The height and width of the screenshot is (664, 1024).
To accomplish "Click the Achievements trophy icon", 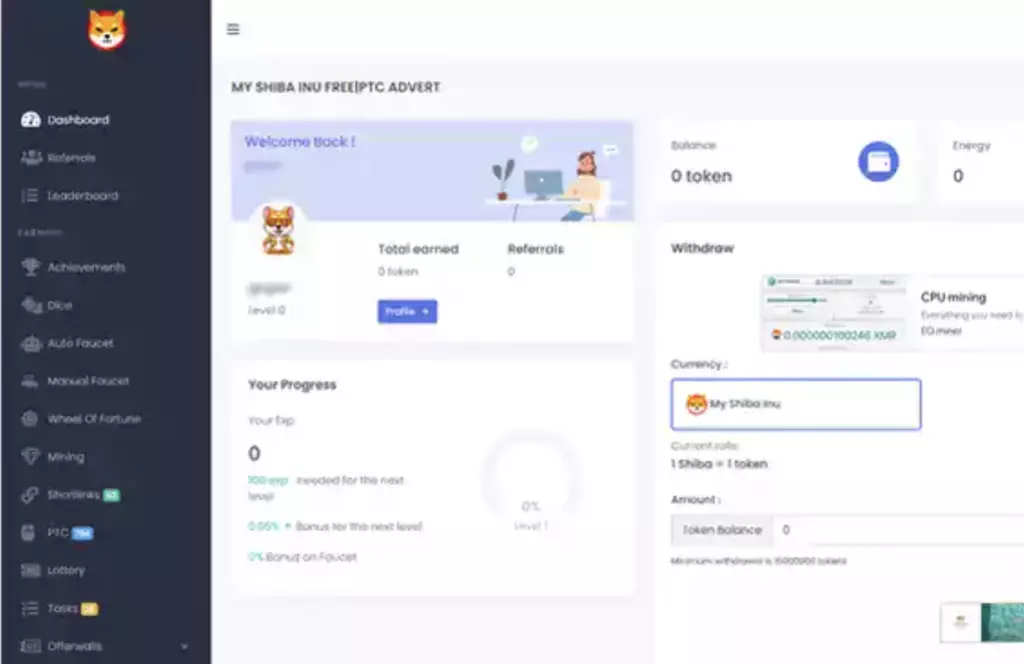I will (31, 266).
